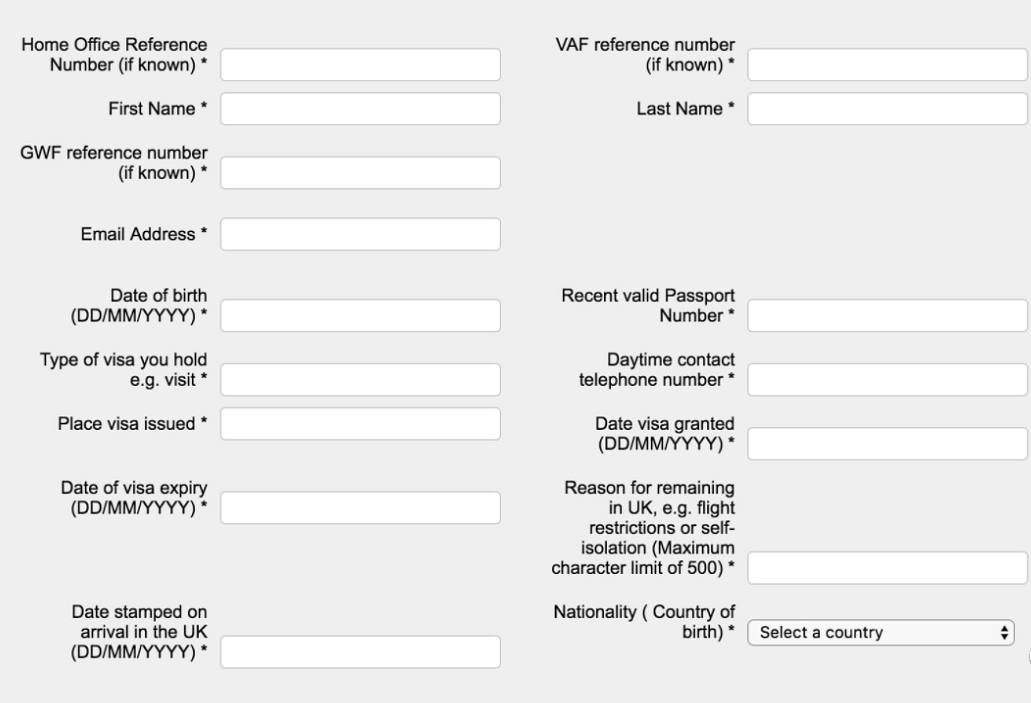Image resolution: width=1031 pixels, height=703 pixels.
Task: Click the Date stamped on arrival field
Action: coord(360,652)
